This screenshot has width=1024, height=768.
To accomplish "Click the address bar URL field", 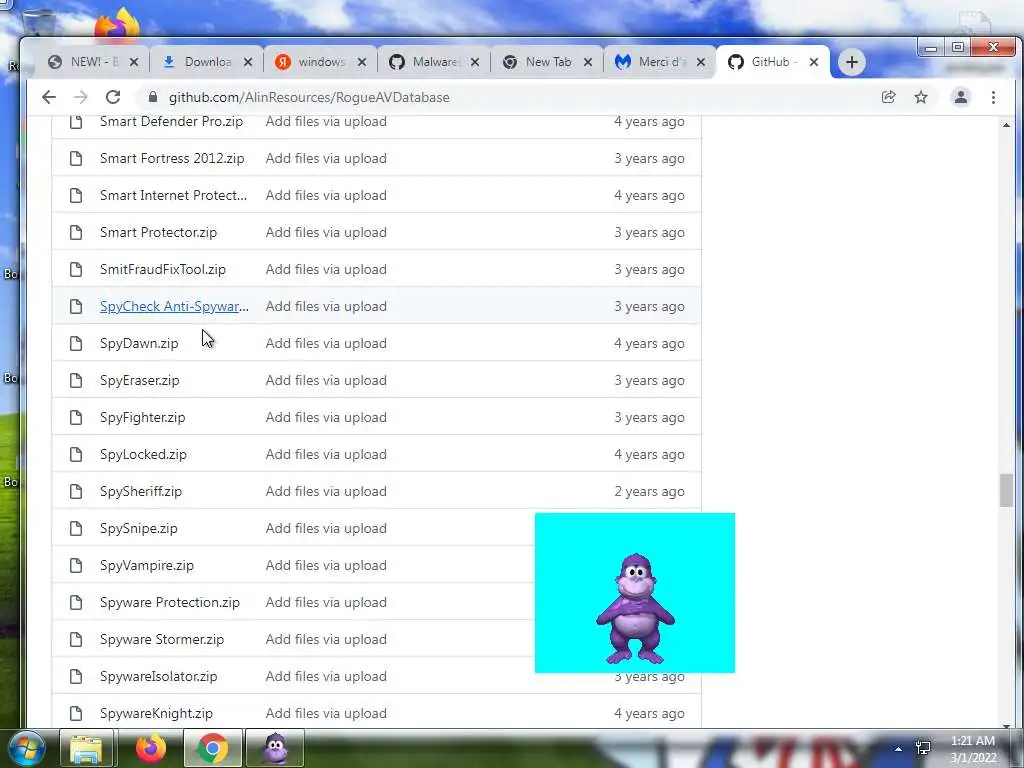I will pyautogui.click(x=509, y=97).
